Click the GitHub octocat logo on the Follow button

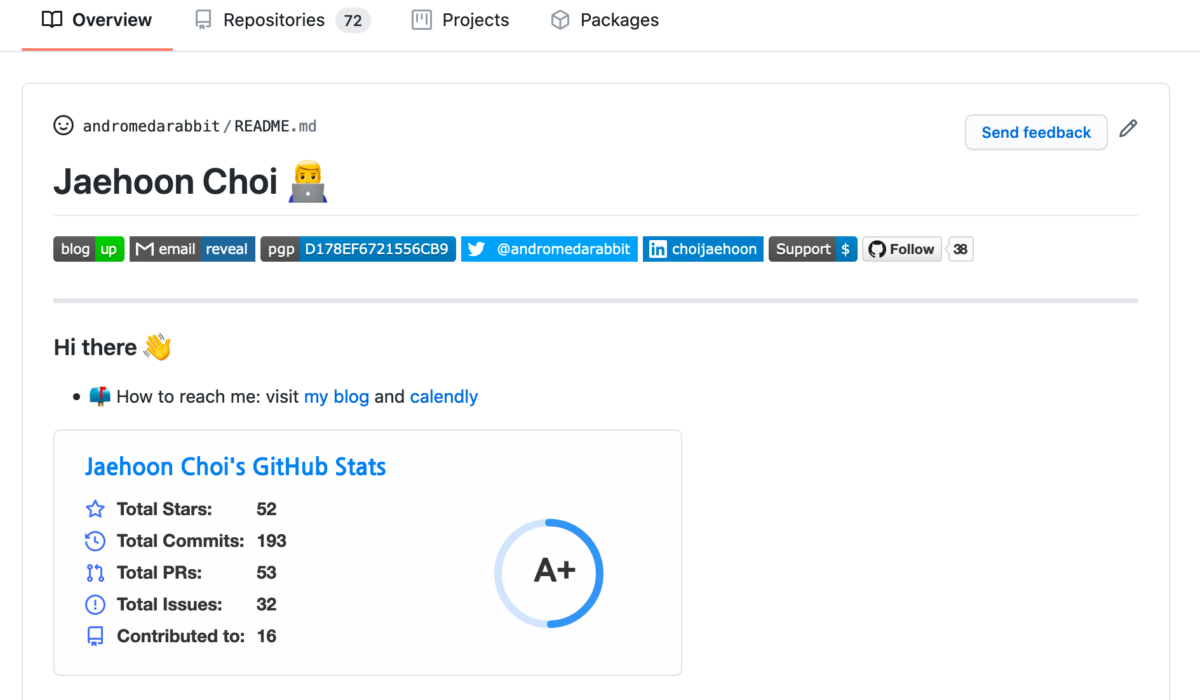coord(877,249)
